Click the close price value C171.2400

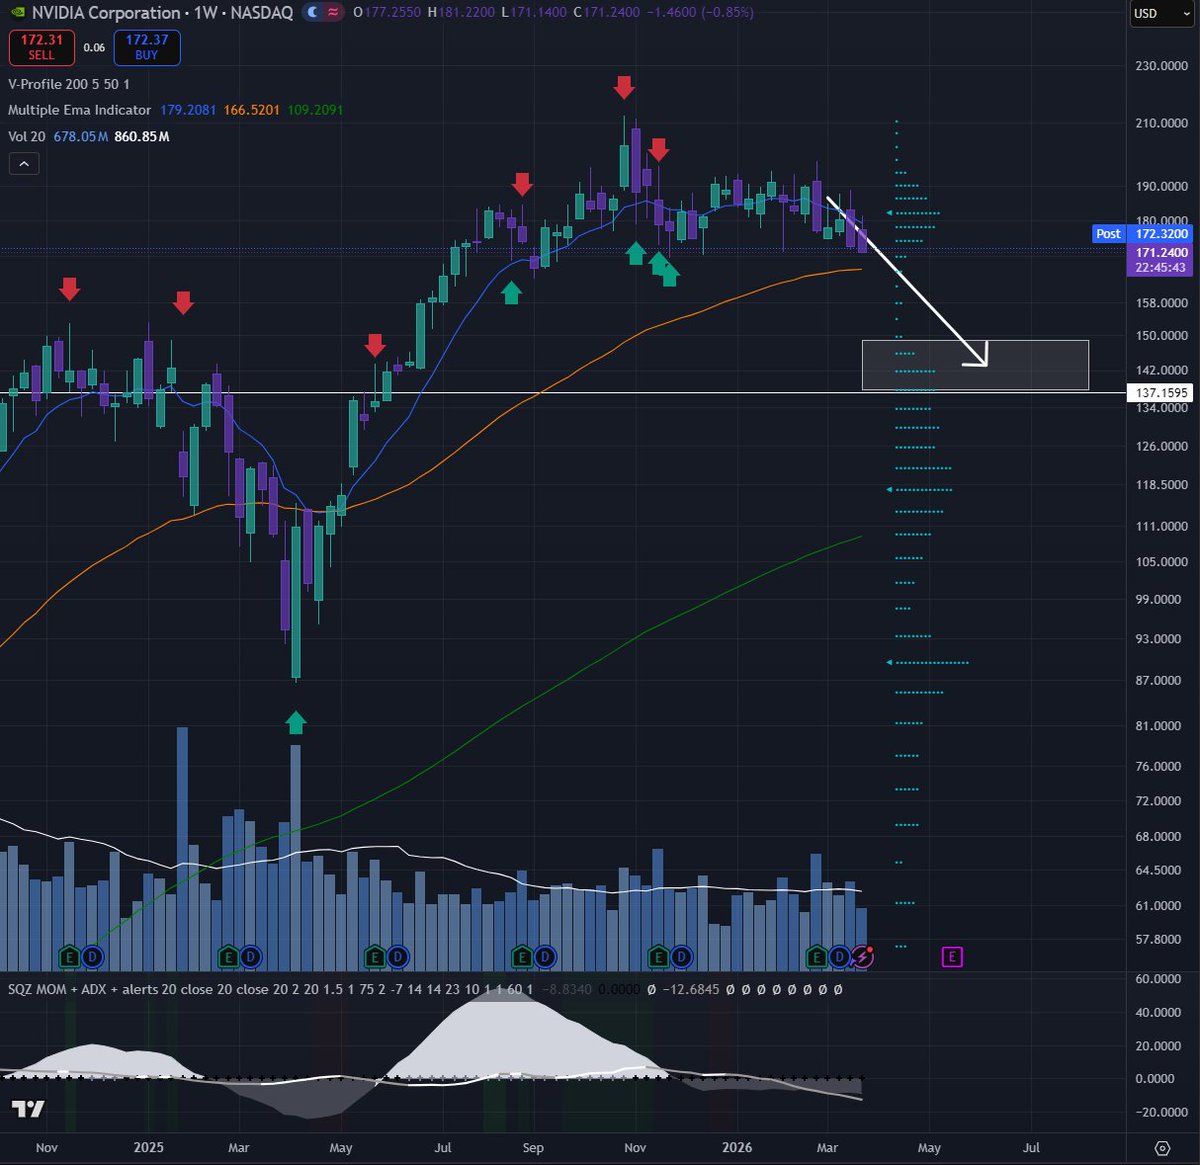[x=606, y=13]
